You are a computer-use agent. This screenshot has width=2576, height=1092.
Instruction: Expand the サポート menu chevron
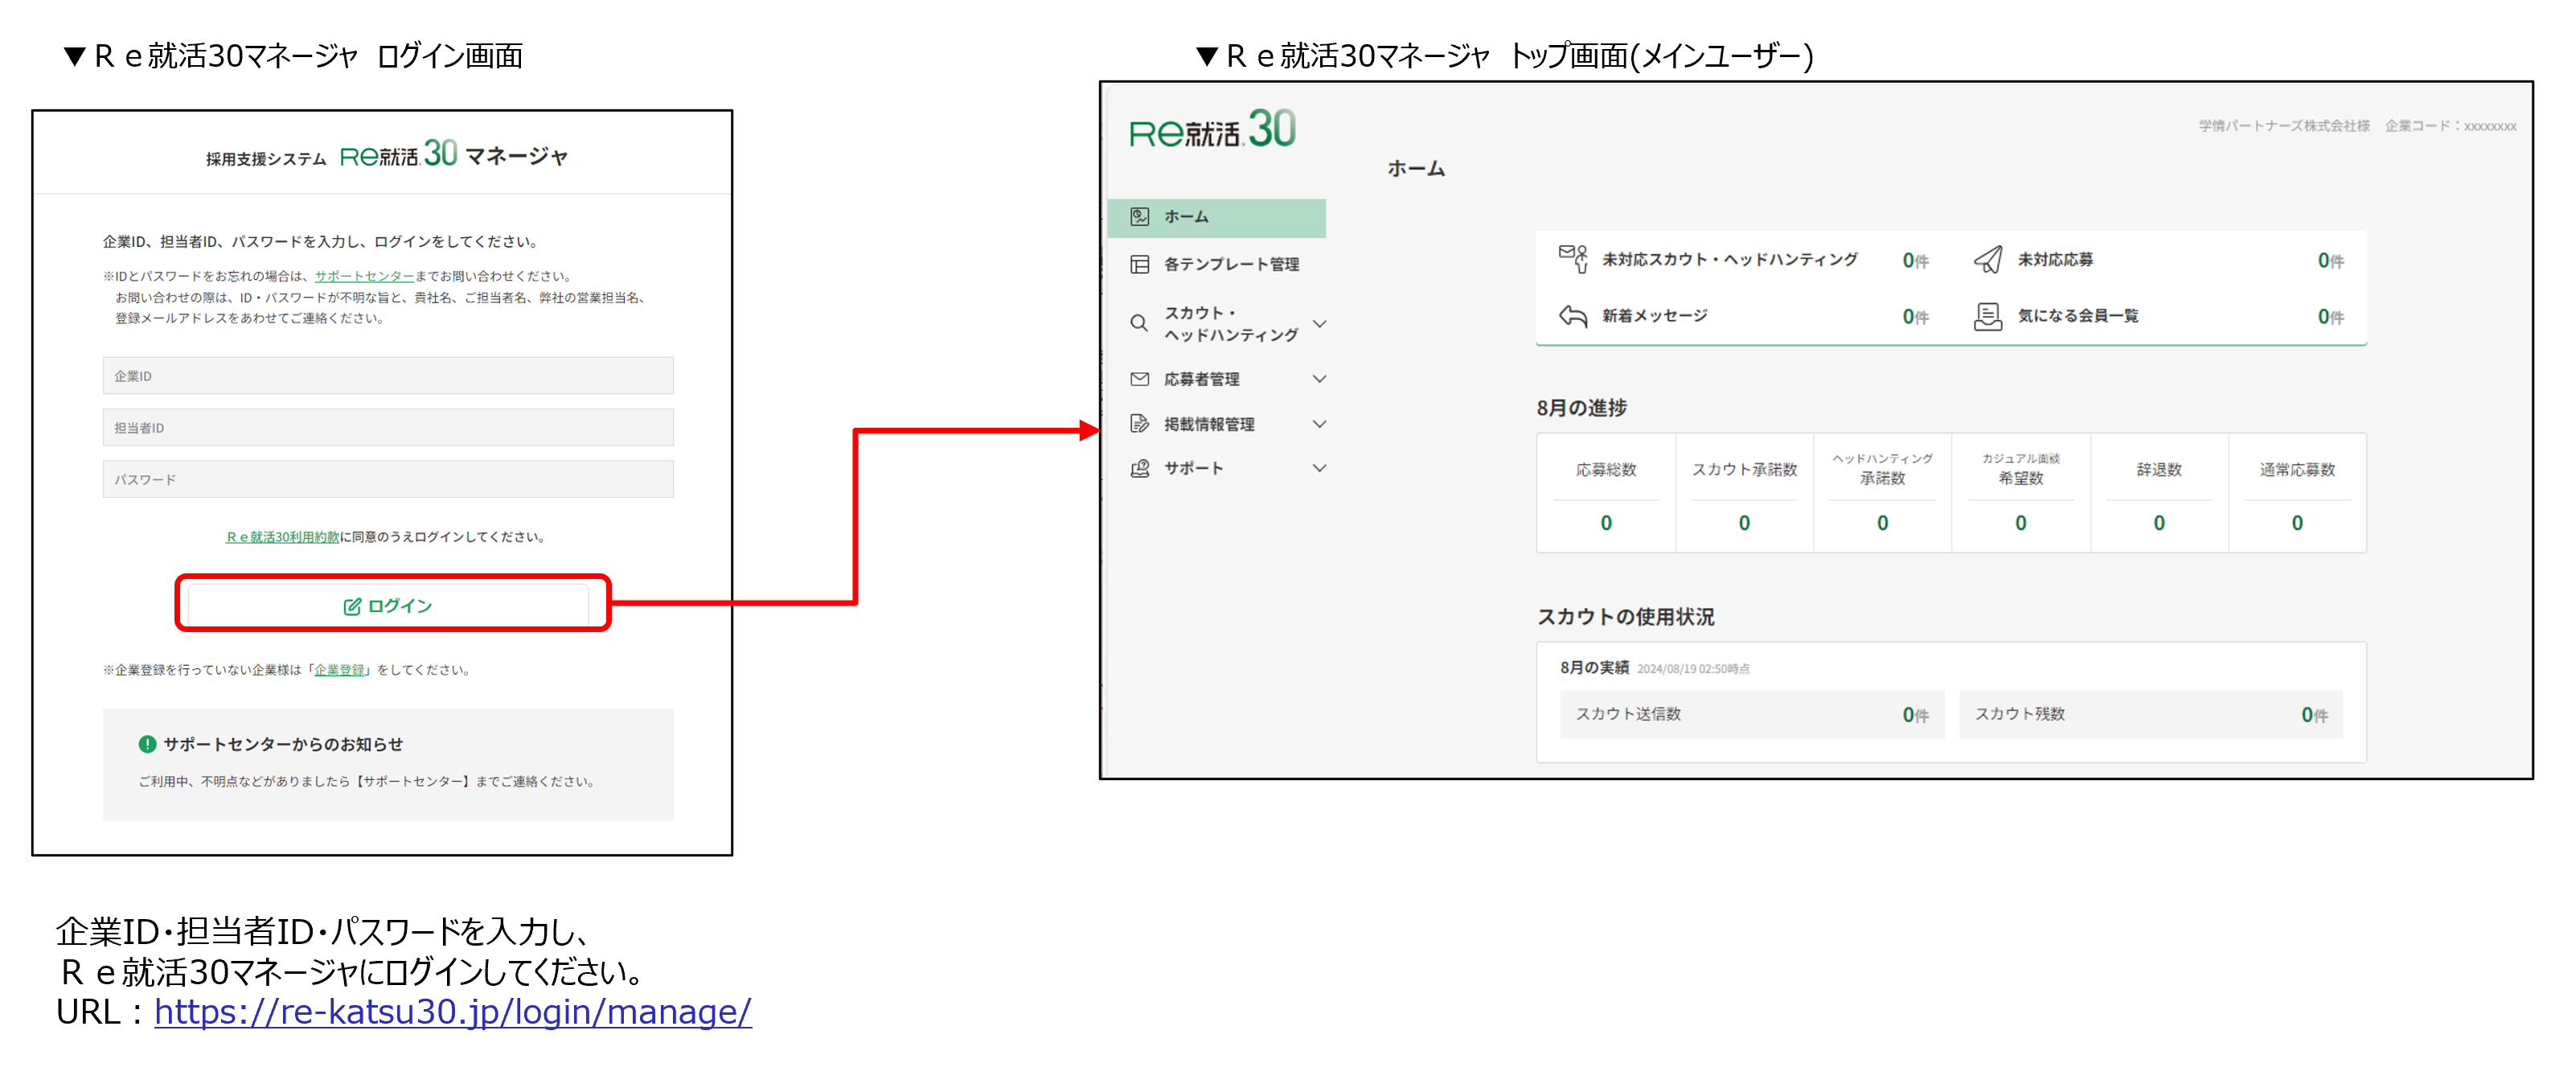(1319, 468)
